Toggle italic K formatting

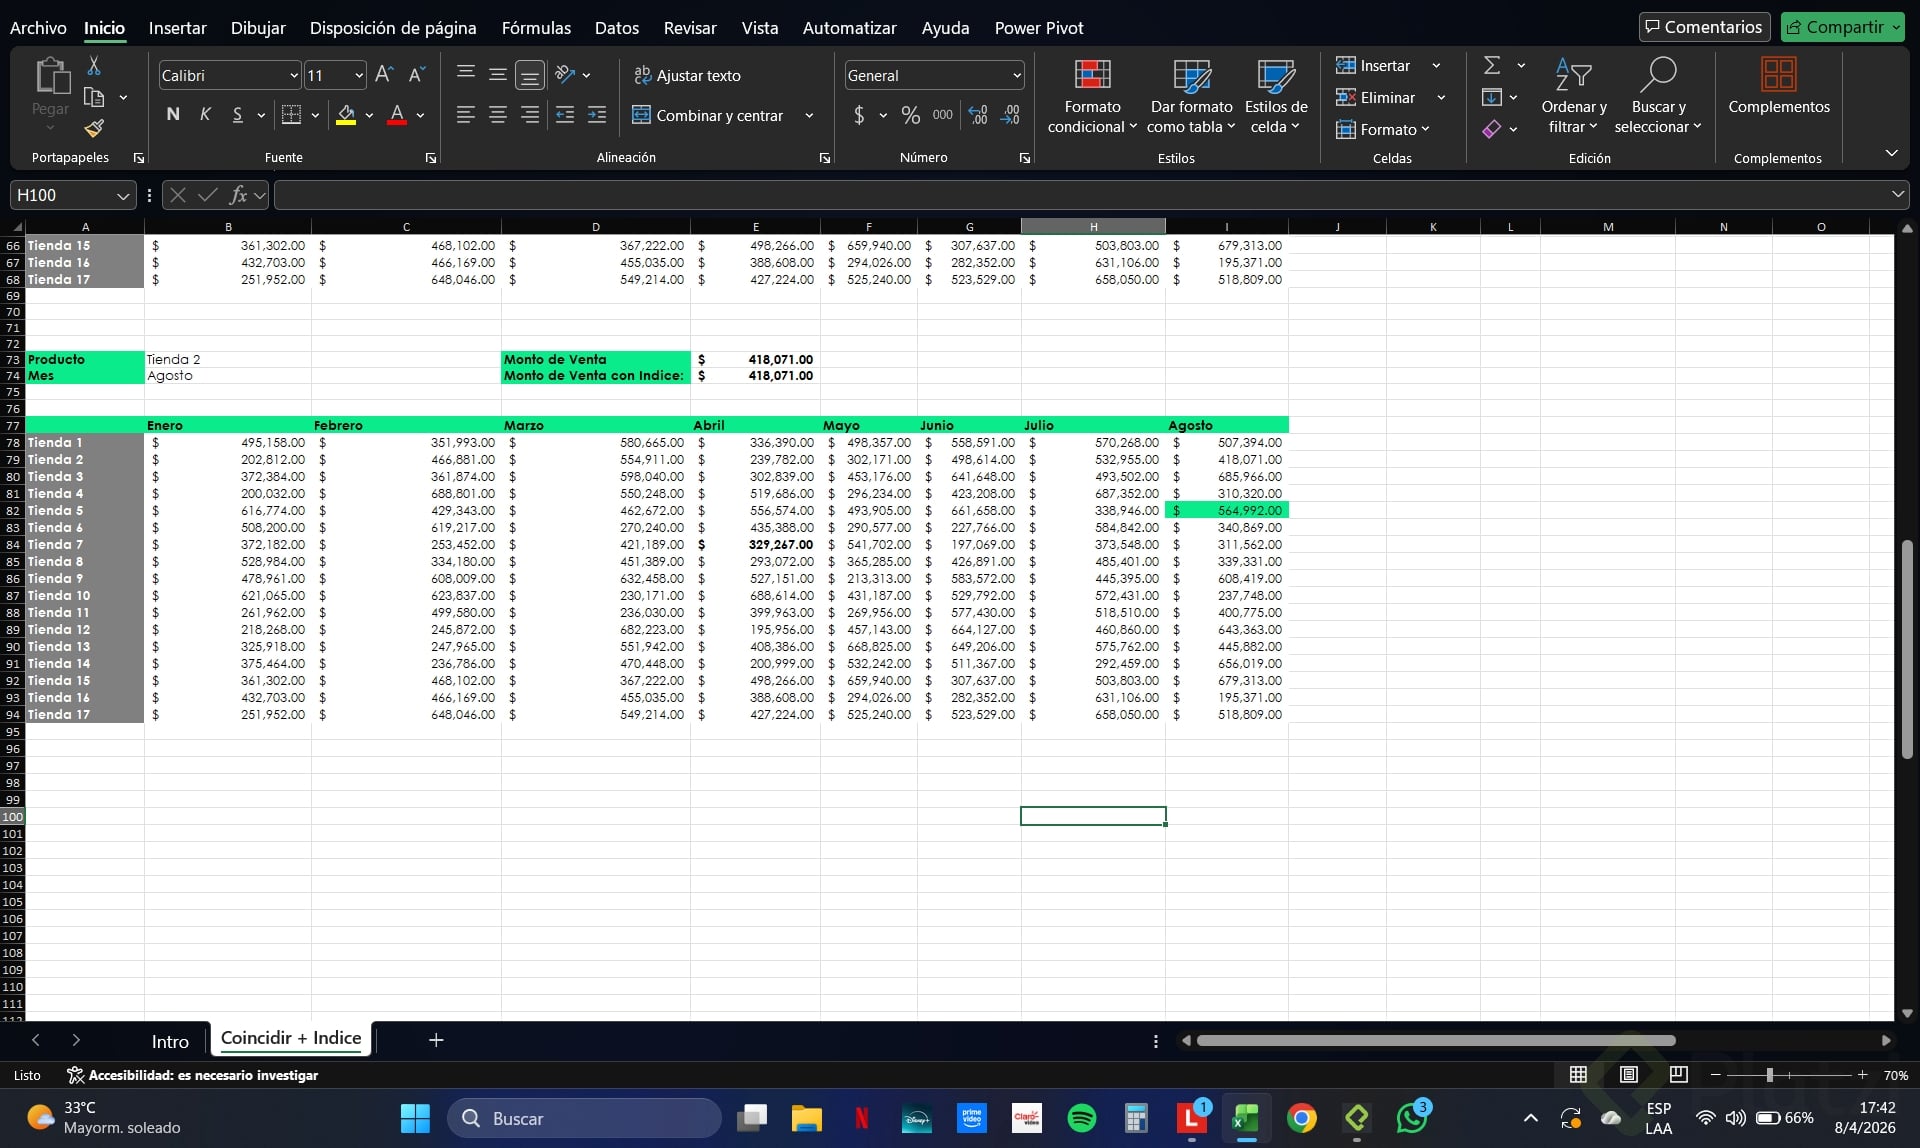(x=205, y=115)
